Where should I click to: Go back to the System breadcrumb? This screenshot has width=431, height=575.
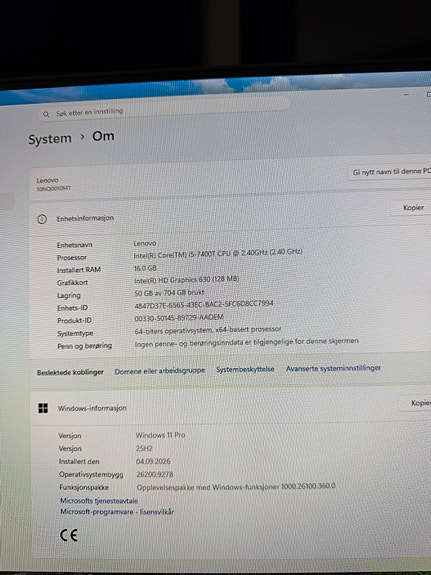(x=50, y=139)
